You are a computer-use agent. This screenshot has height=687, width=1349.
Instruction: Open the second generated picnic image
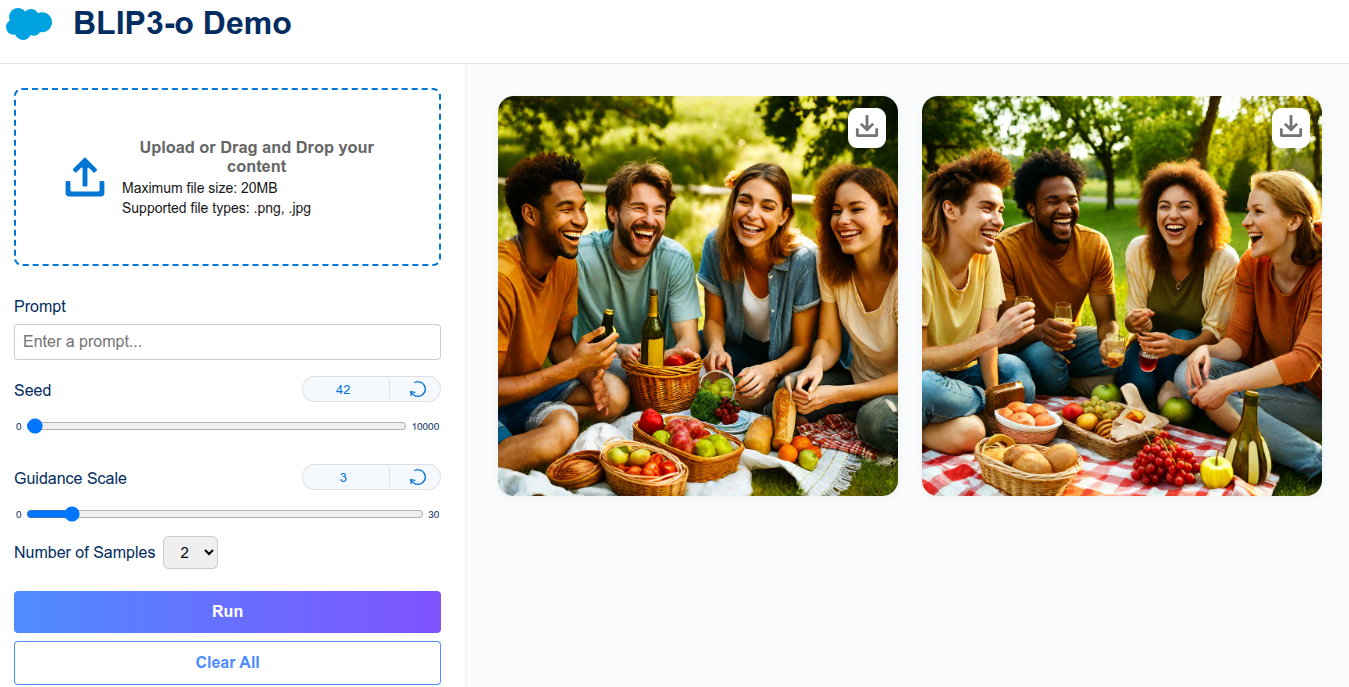click(1122, 296)
